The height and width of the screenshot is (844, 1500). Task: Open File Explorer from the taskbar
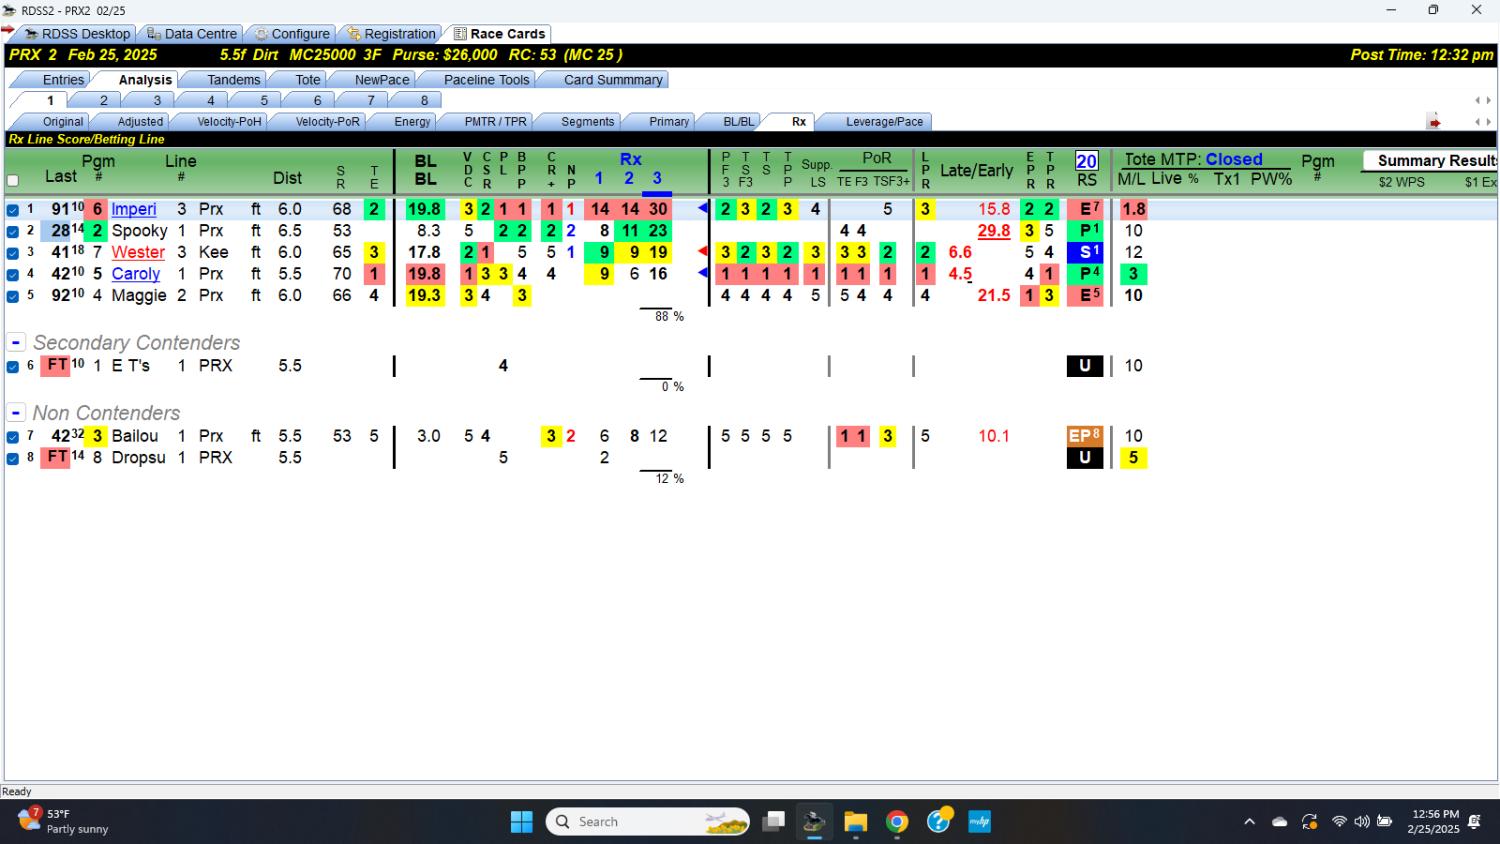(855, 822)
